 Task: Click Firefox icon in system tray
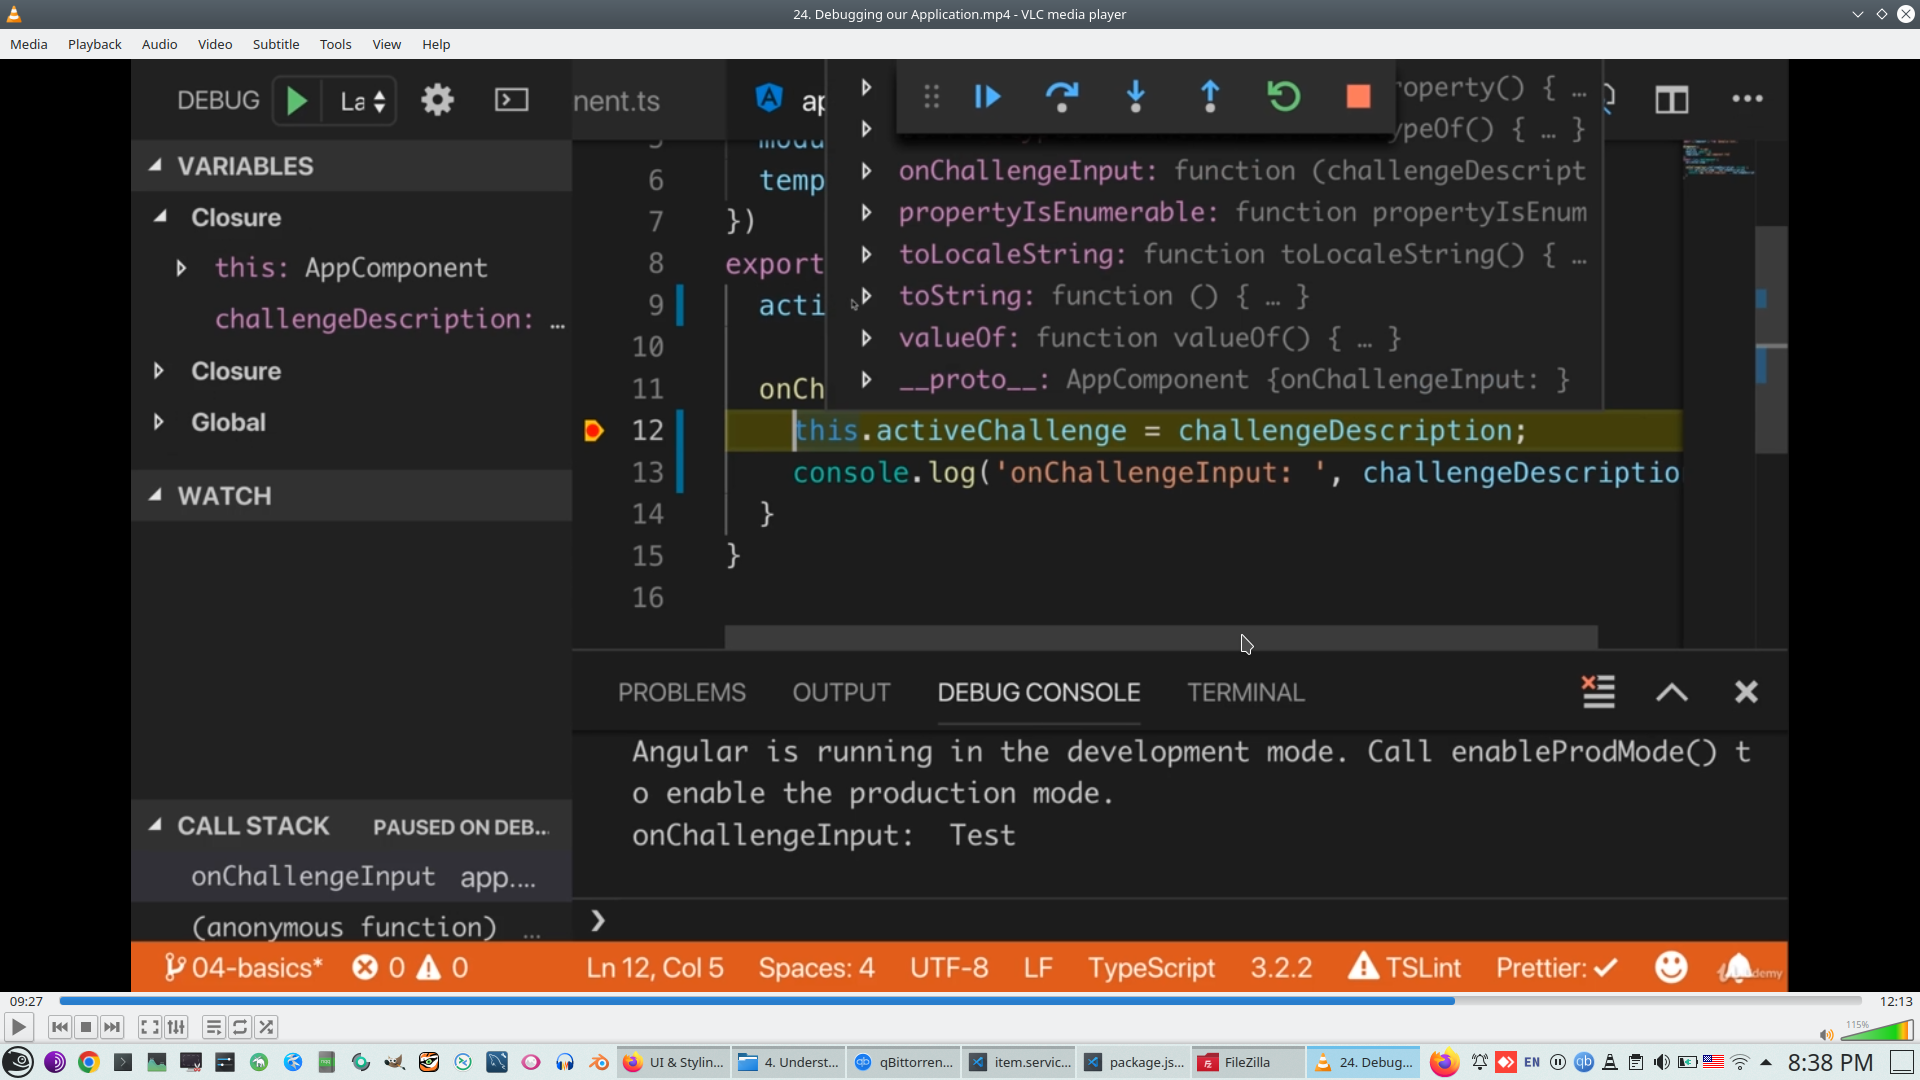1443,1062
